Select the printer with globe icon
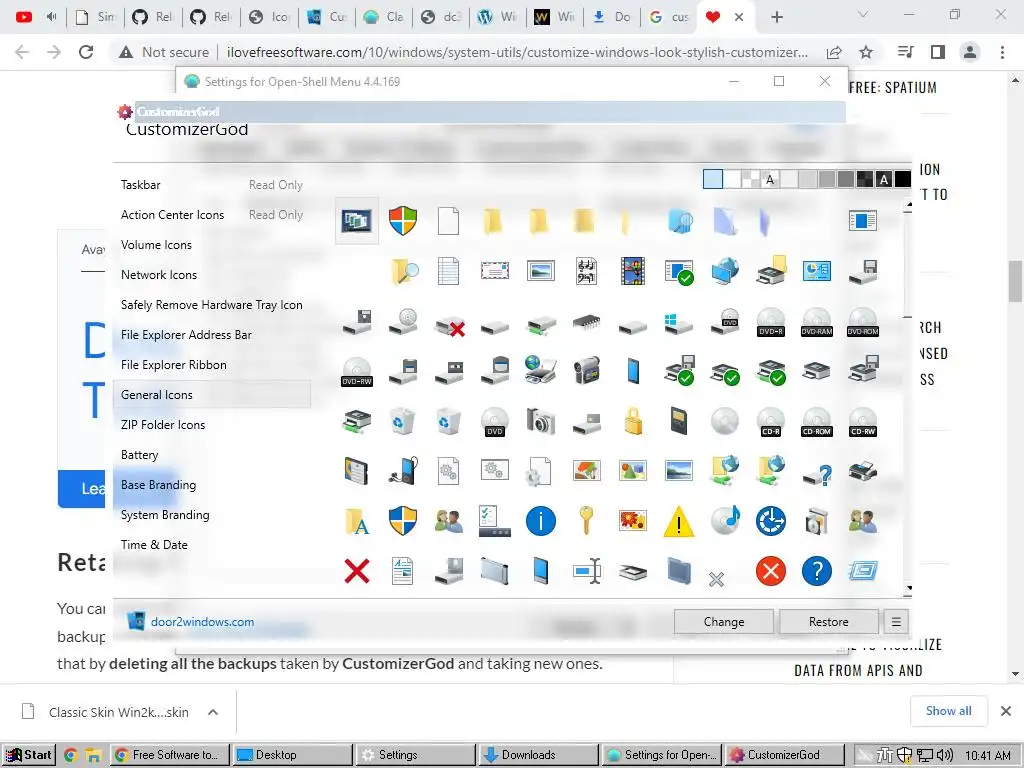This screenshot has height=768, width=1024. [x=541, y=370]
